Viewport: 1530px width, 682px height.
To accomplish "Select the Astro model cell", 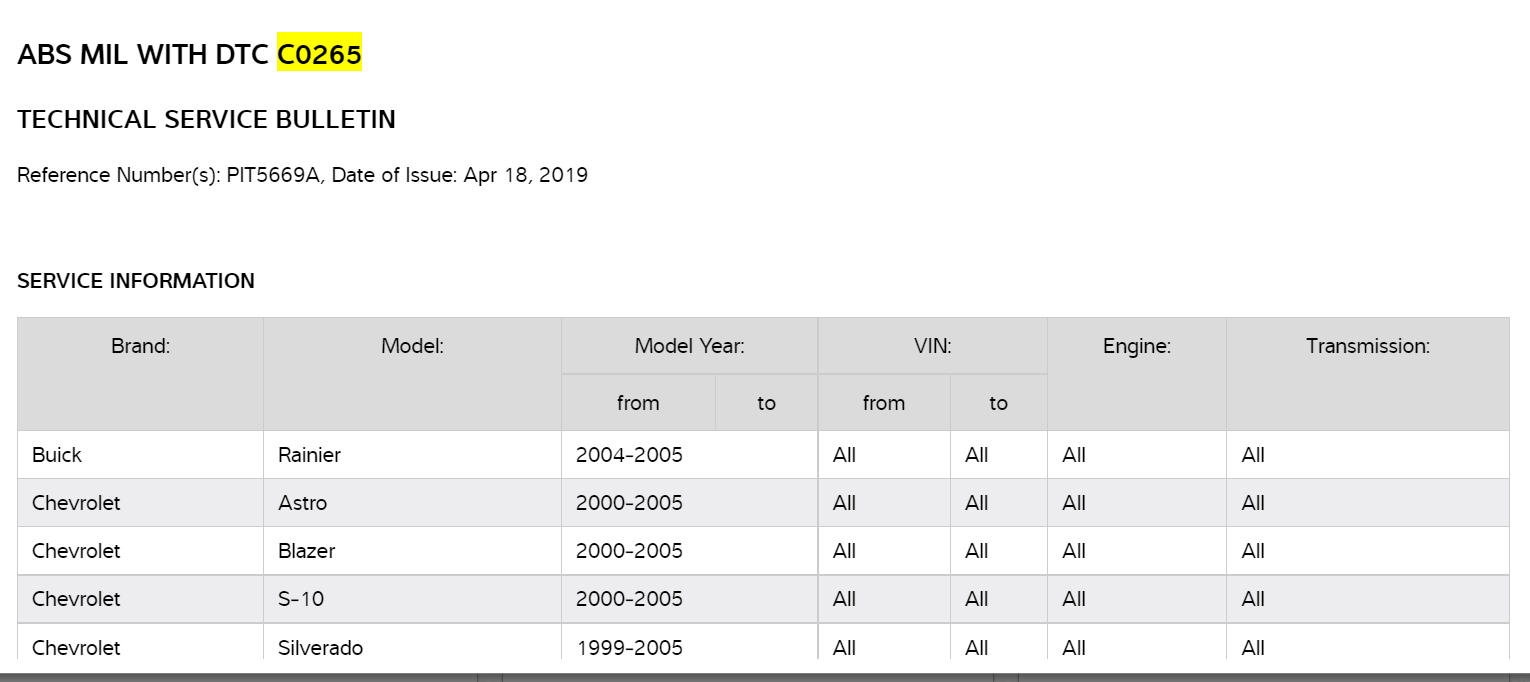I will point(302,503).
